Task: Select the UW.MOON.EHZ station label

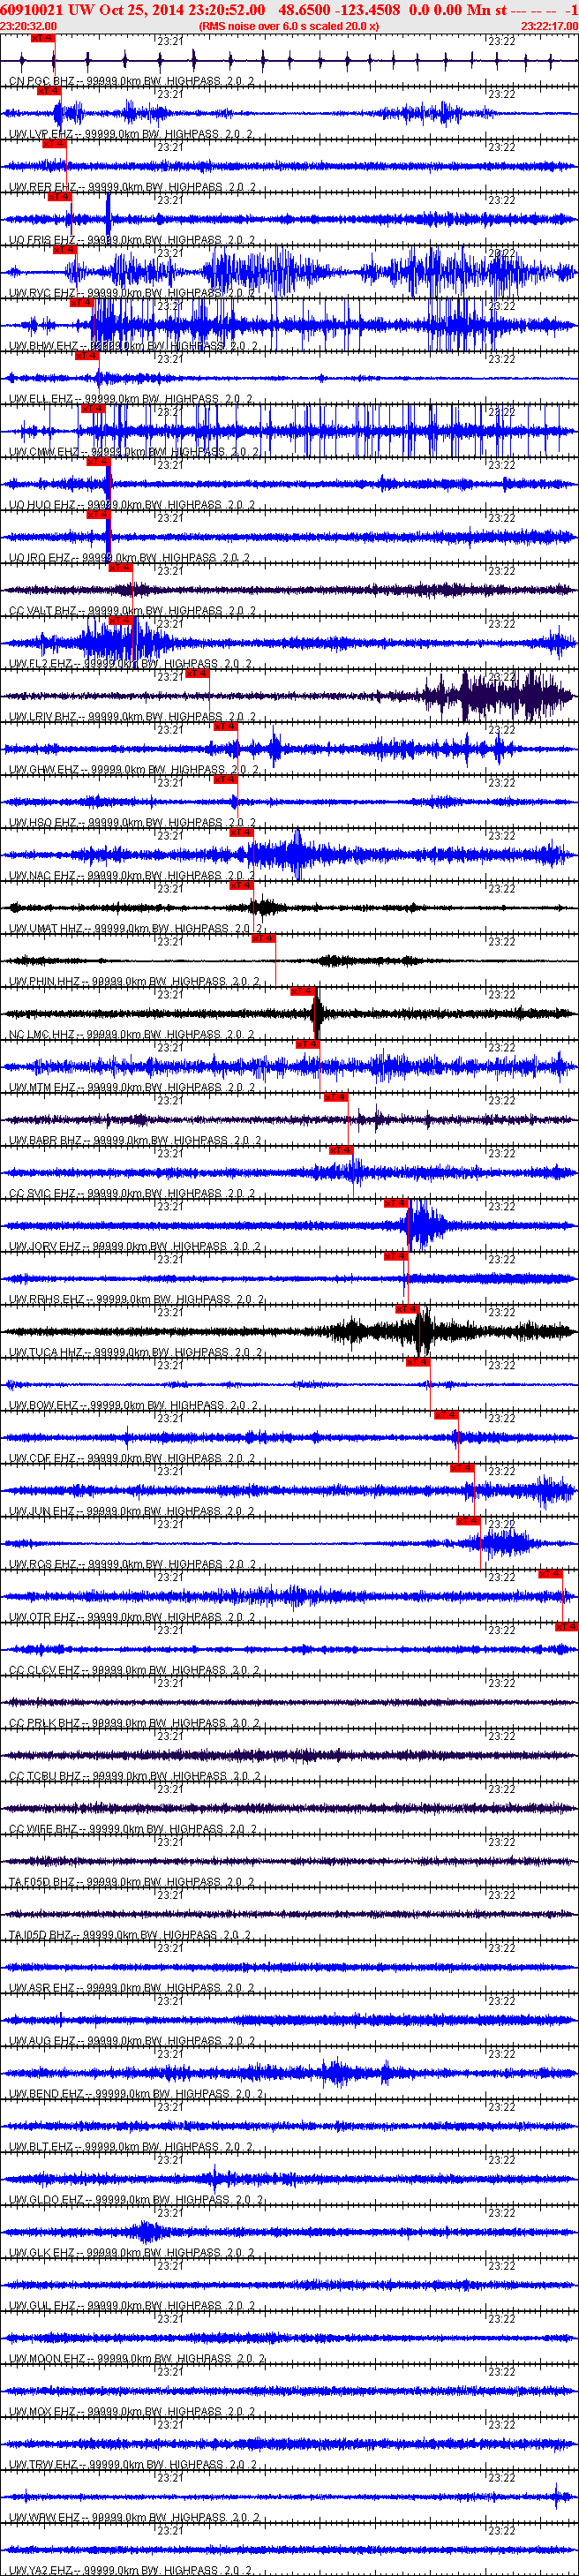Action: (x=137, y=2360)
